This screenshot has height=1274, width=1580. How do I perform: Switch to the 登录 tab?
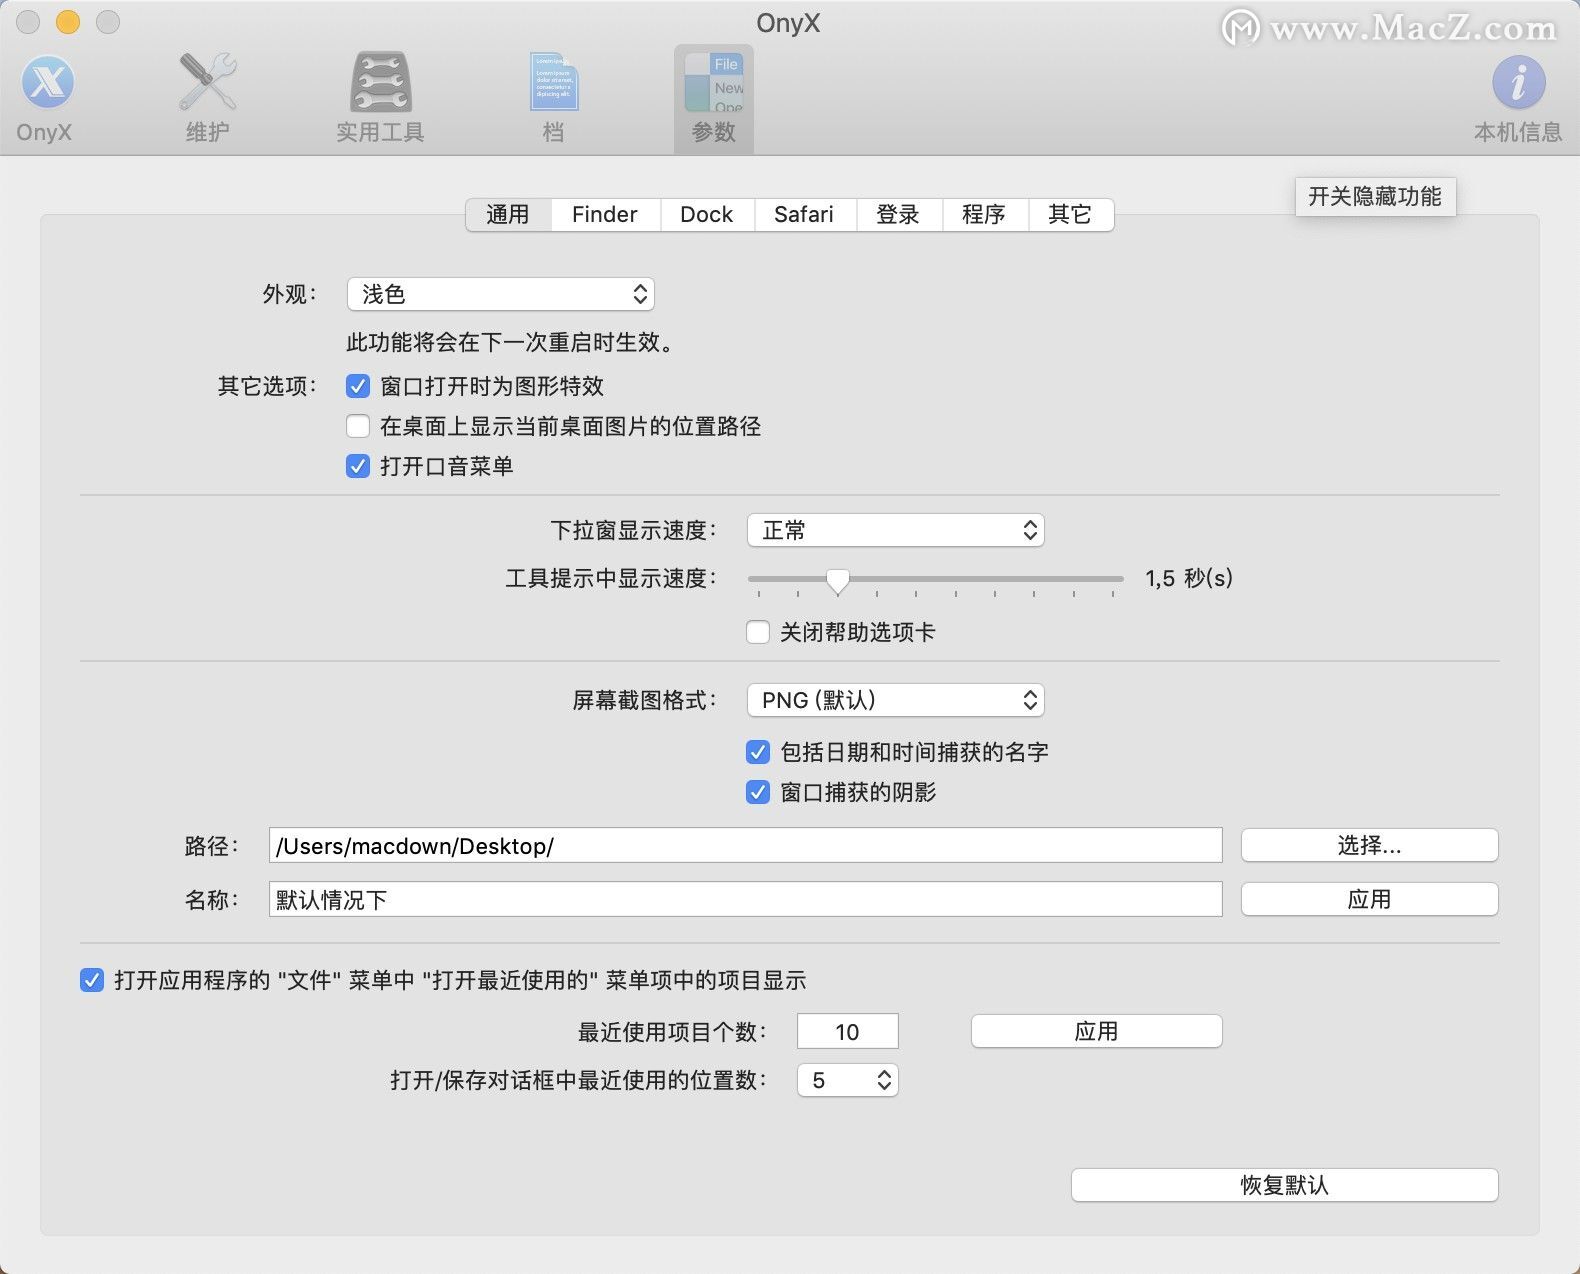(x=898, y=214)
